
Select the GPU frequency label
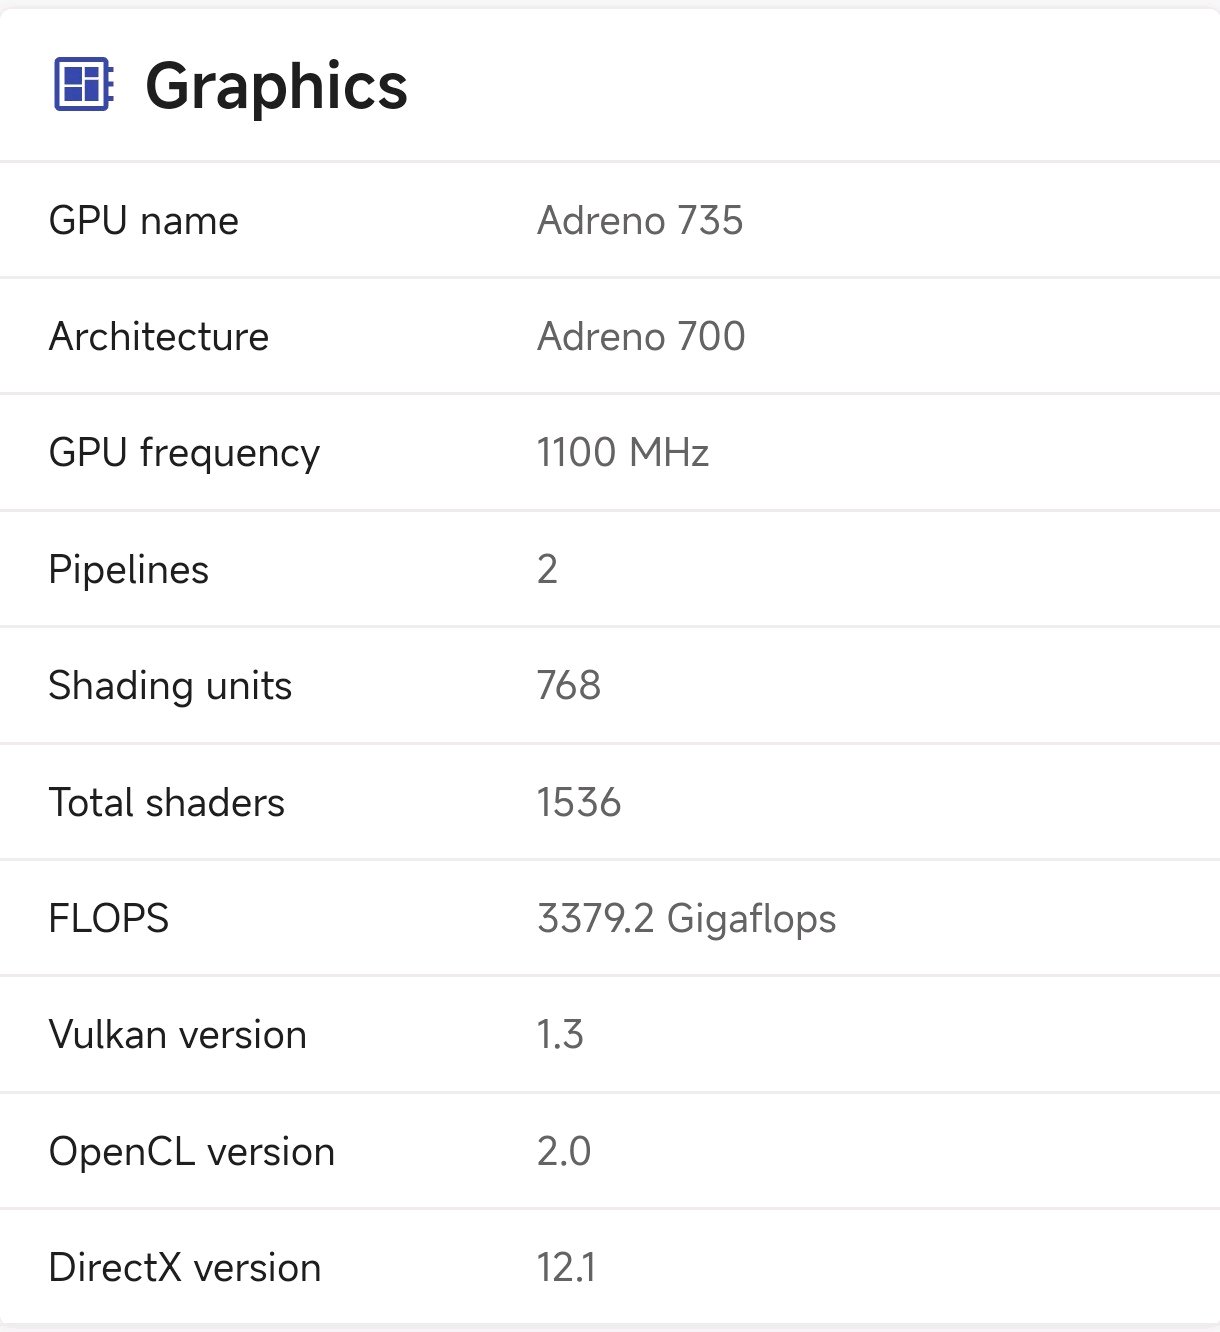click(x=184, y=454)
